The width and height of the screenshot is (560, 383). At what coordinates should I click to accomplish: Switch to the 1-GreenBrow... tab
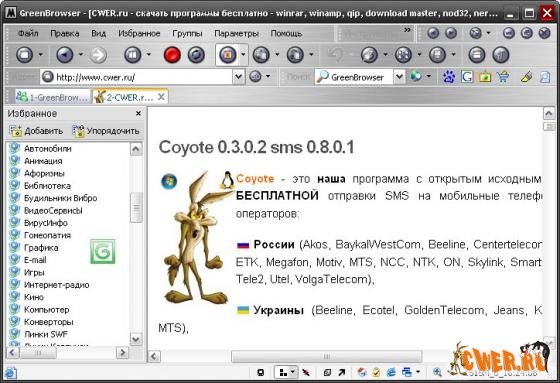(52, 97)
